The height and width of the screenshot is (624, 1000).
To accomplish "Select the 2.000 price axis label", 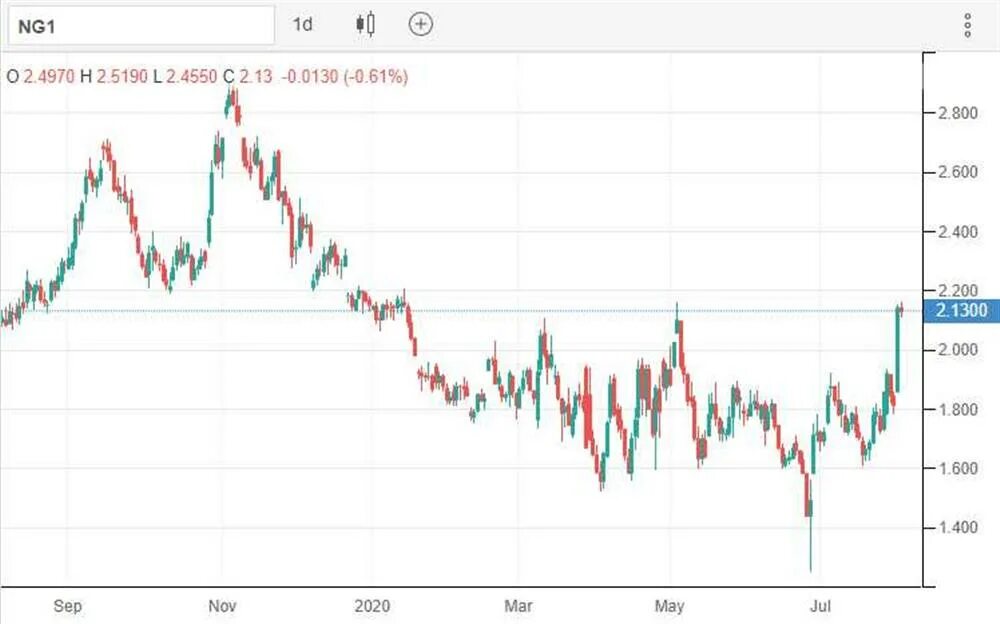I will pos(957,350).
